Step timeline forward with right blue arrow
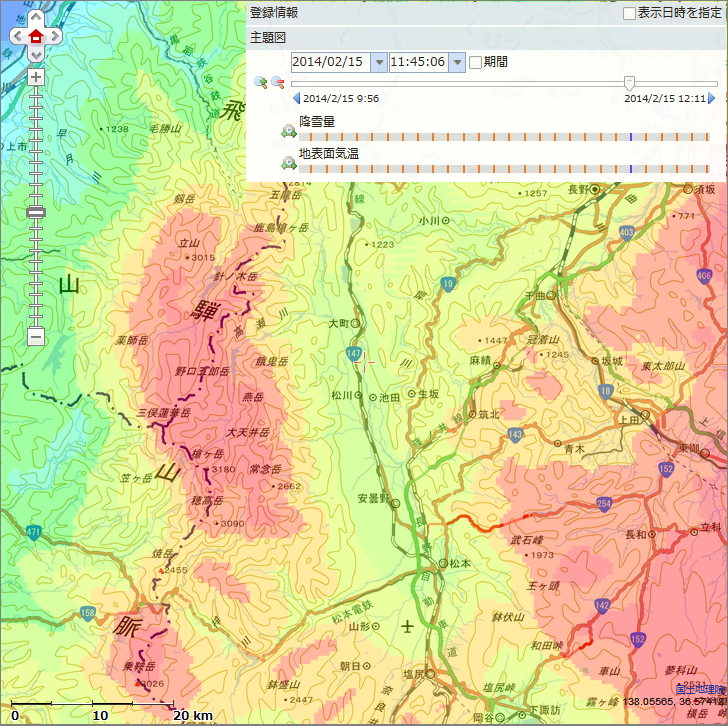 pos(712,99)
